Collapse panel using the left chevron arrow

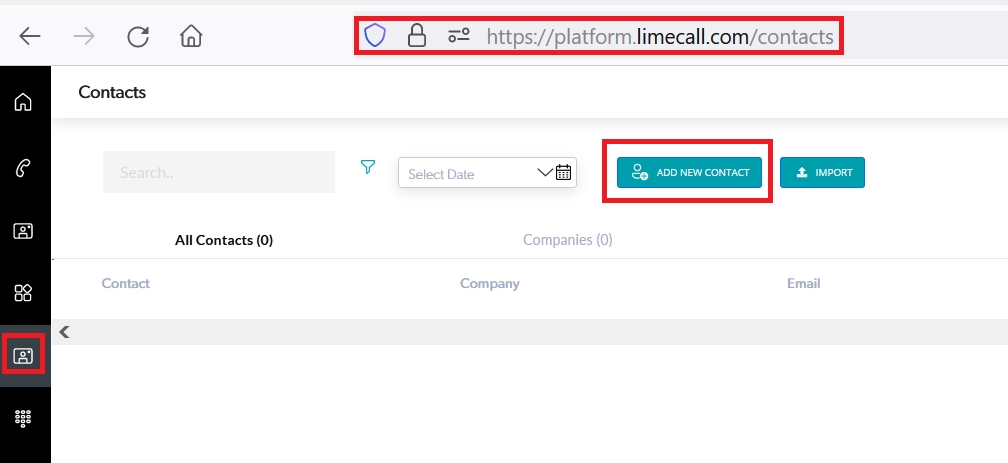point(64,332)
